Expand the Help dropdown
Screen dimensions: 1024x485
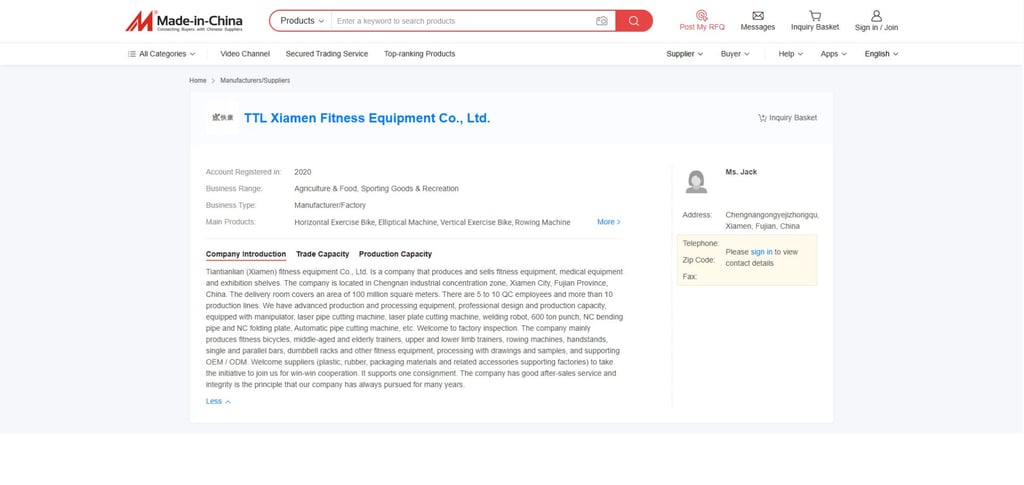(790, 54)
